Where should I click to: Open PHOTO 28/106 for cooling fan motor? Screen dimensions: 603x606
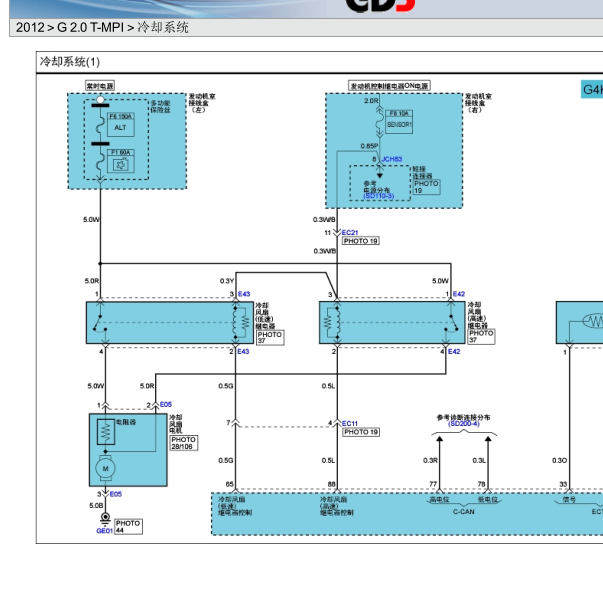coord(184,443)
